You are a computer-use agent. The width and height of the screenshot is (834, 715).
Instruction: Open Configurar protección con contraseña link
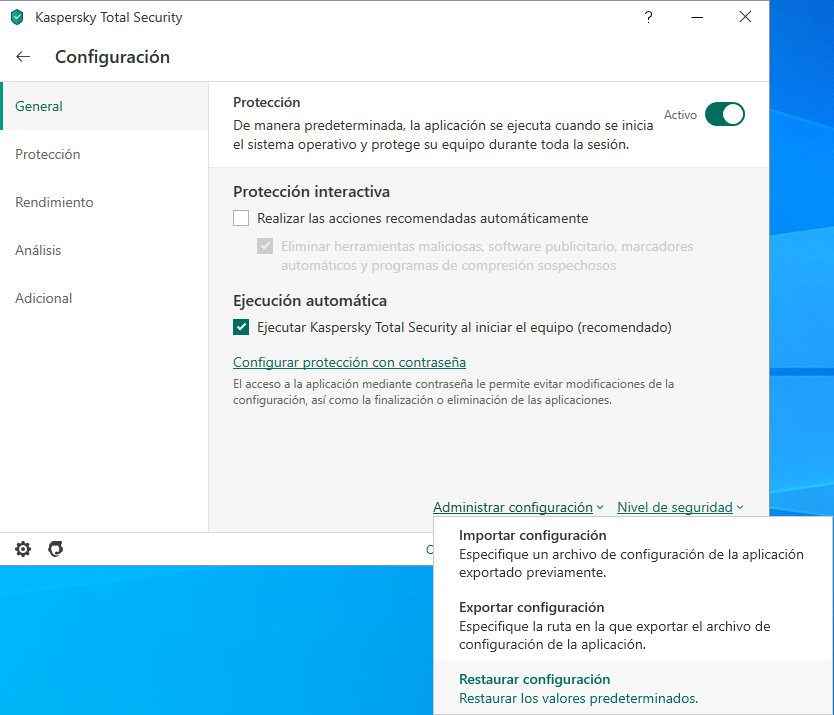click(349, 362)
